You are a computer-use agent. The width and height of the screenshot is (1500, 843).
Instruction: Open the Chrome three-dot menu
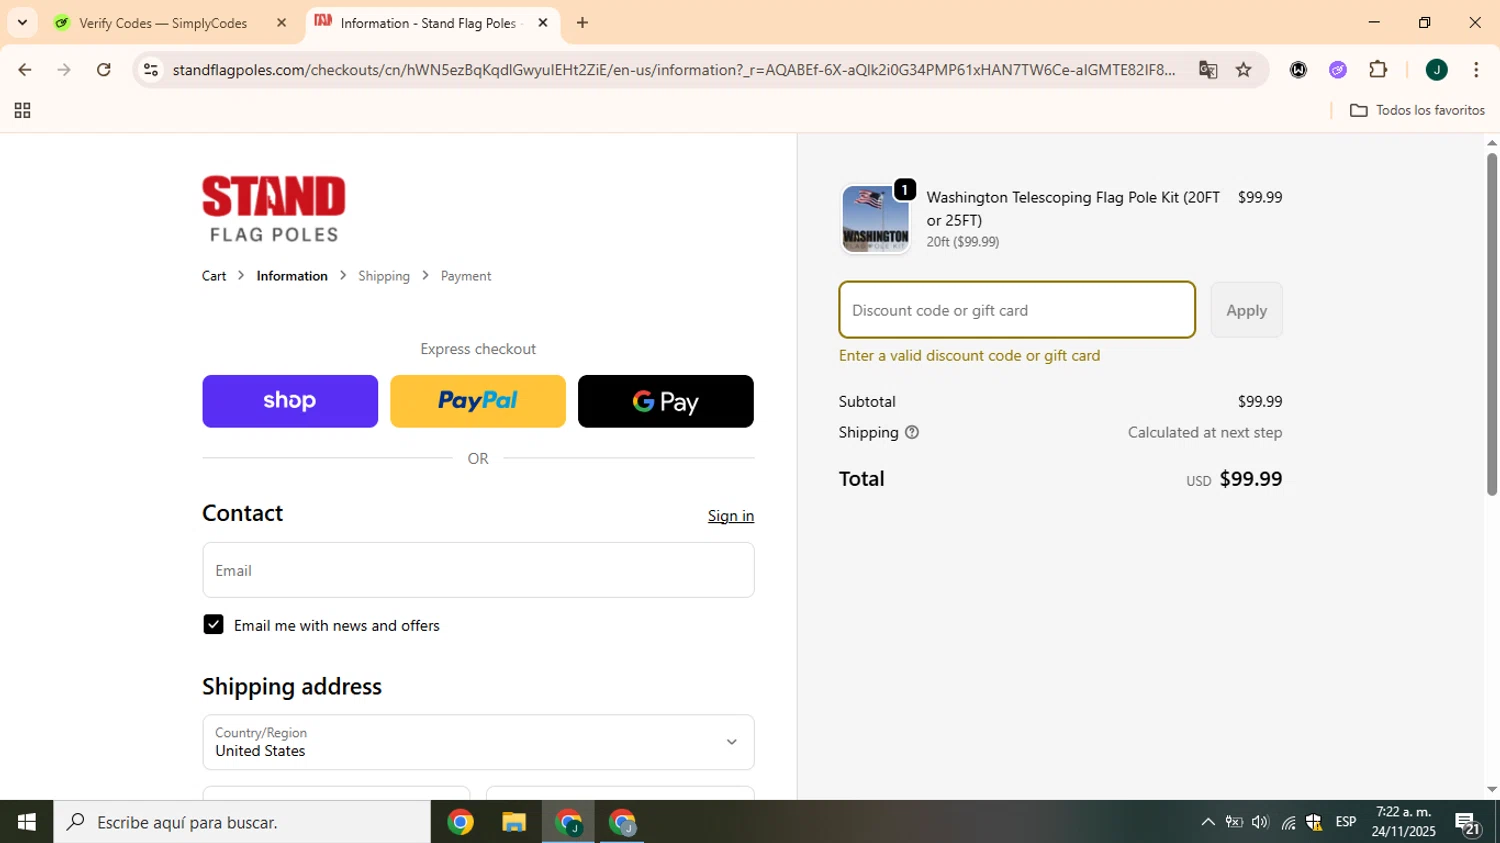point(1476,70)
